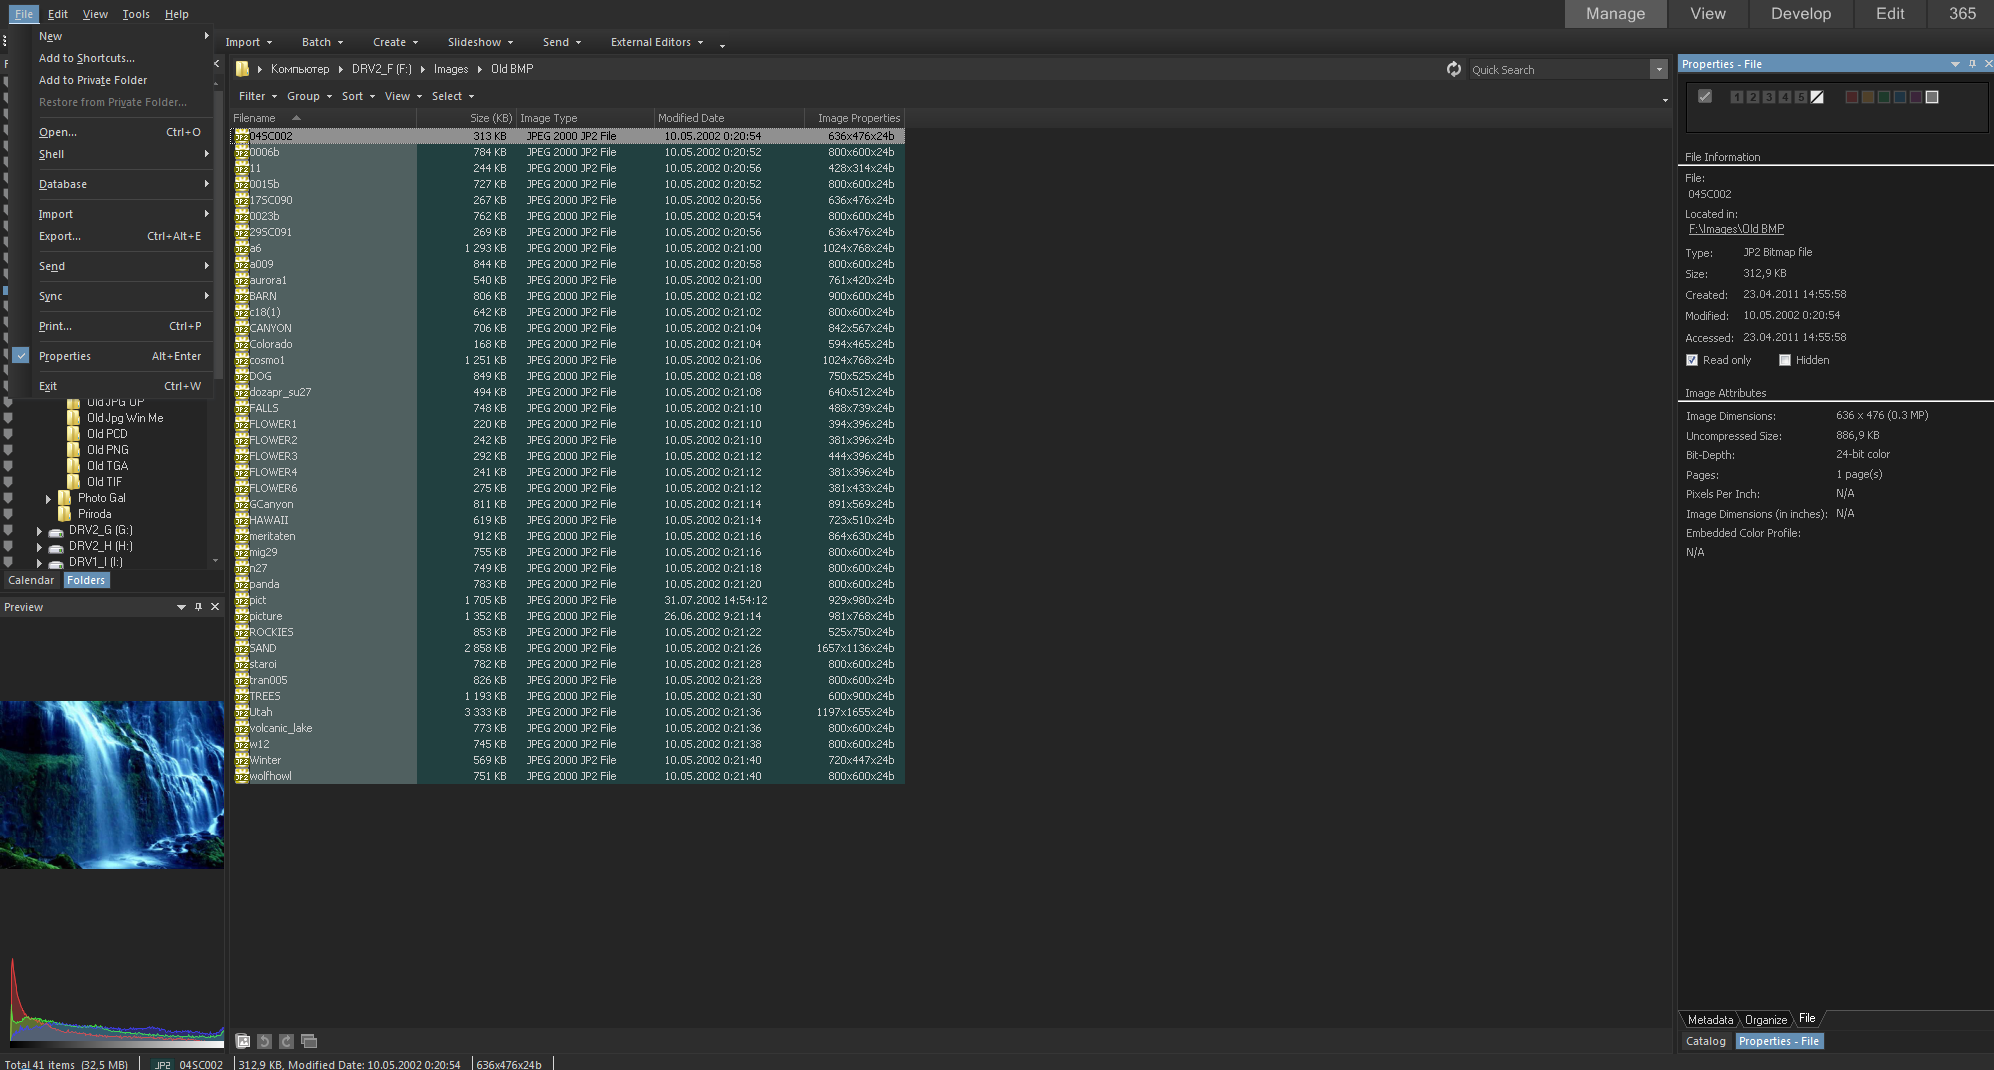Open the Filter dropdown
Screen dimensions: 1994x1070
click(257, 96)
